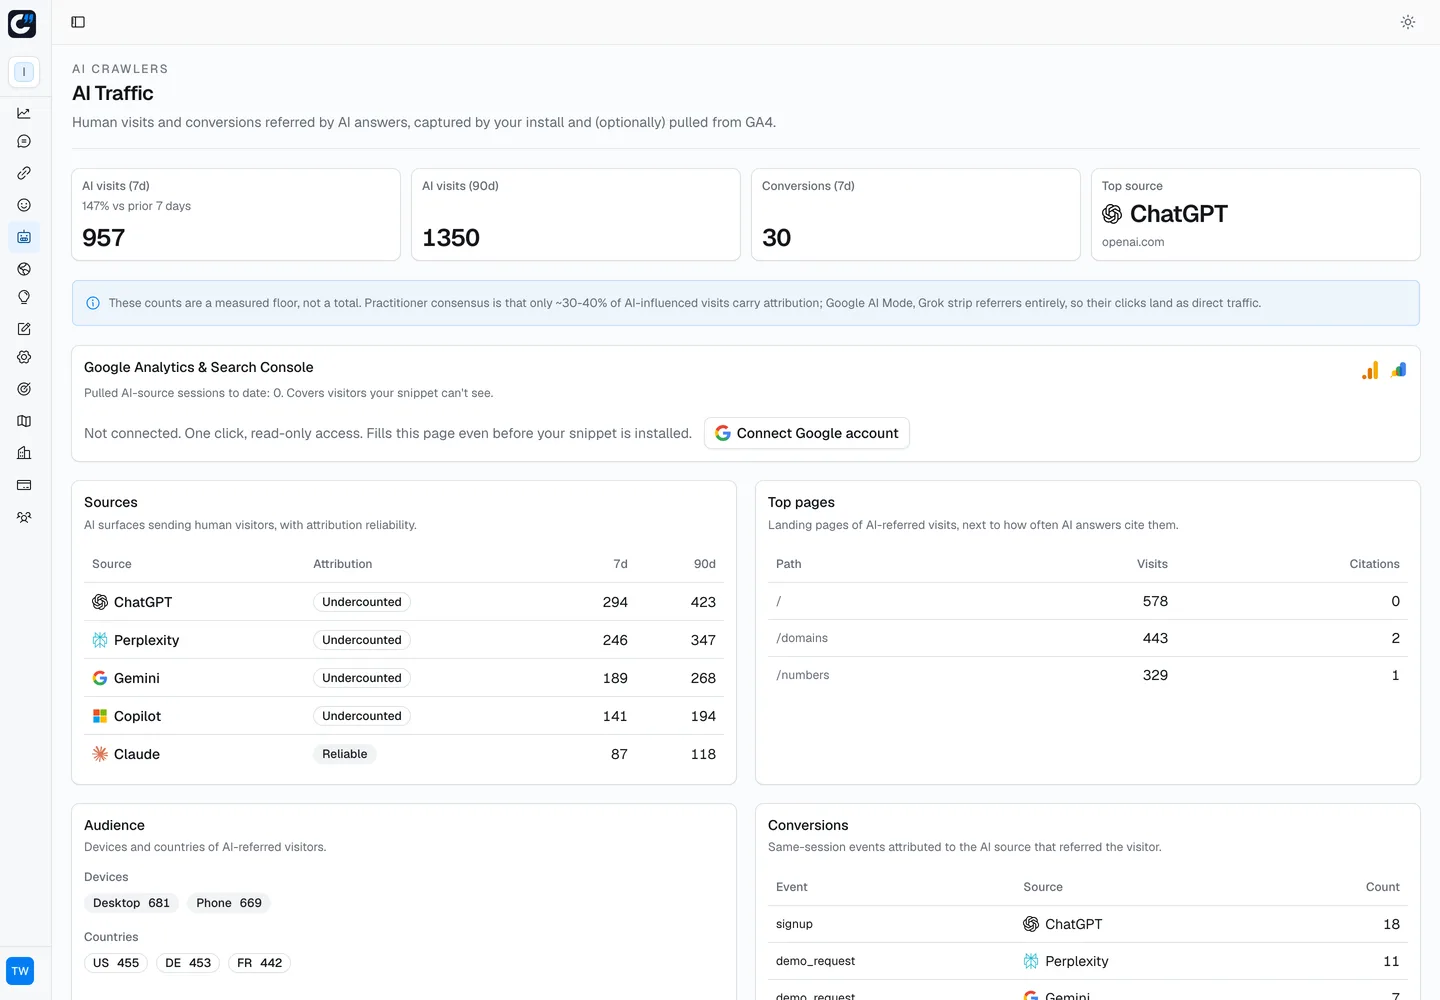The image size is (1440, 1000).
Task: Open the gear-like badge sidebar icon
Action: click(x=24, y=357)
